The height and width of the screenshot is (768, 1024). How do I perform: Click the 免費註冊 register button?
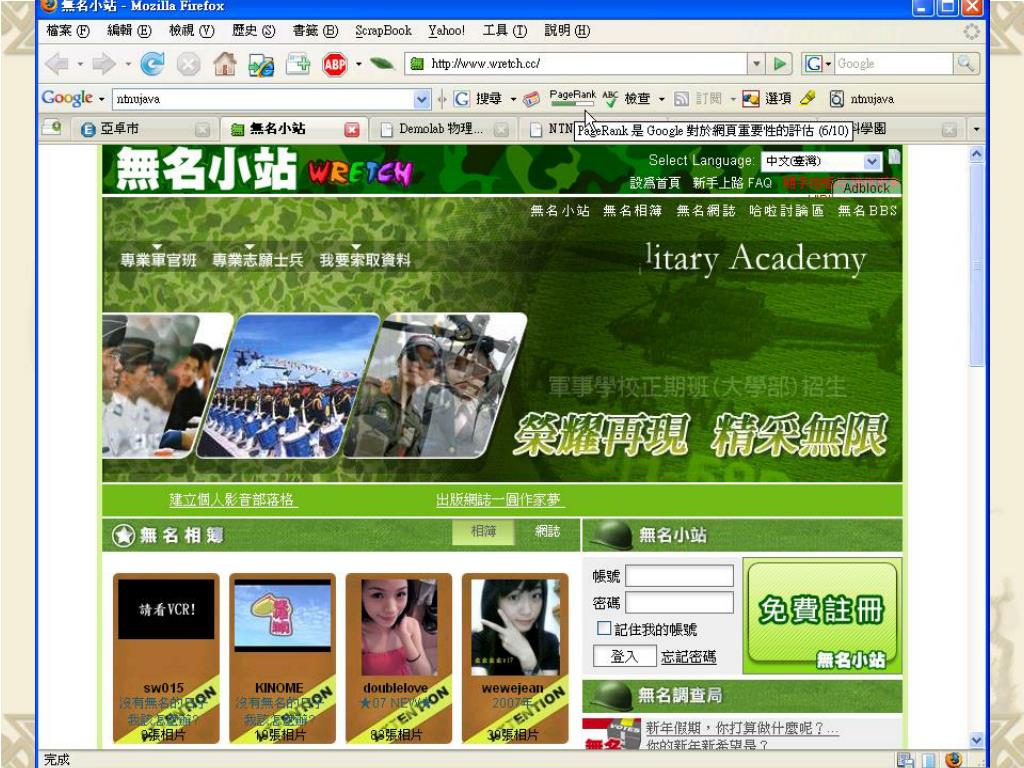tap(822, 616)
